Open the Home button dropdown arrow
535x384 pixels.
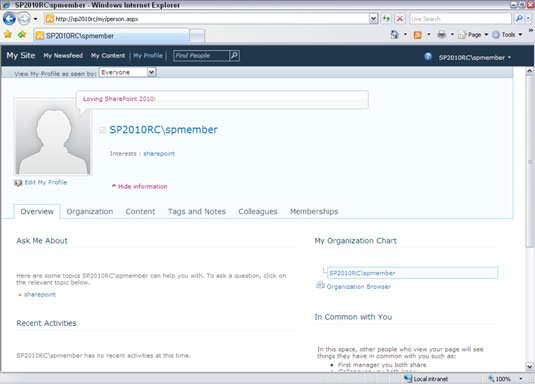pyautogui.click(x=405, y=34)
